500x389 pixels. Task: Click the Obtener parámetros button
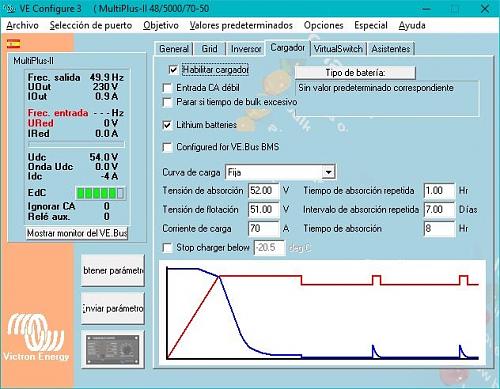click(x=113, y=270)
